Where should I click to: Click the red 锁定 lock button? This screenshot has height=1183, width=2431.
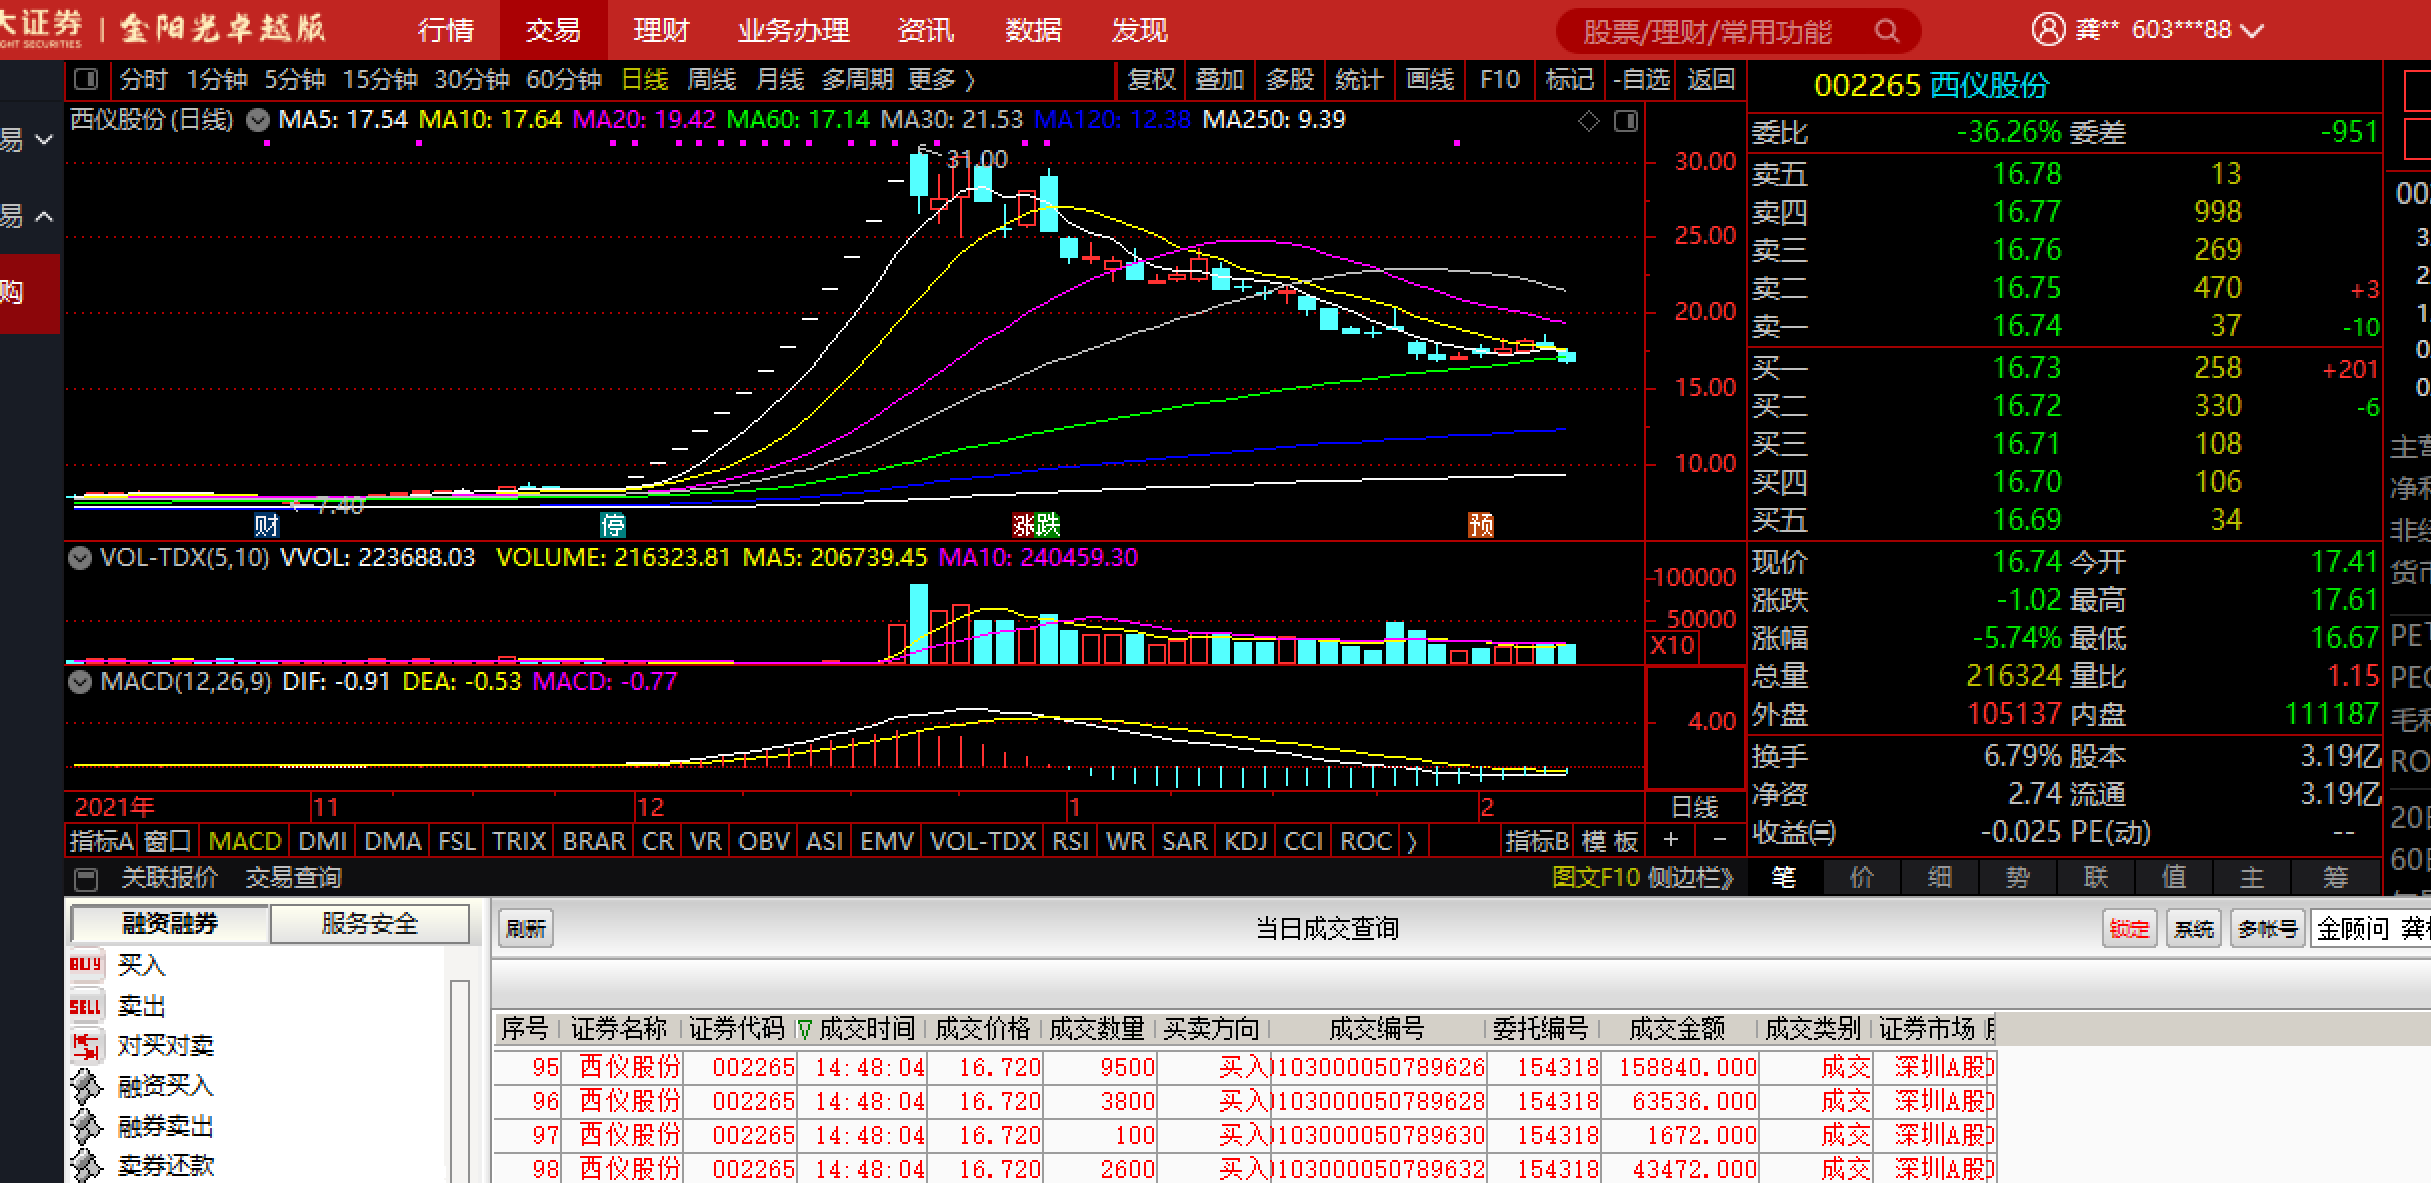(x=2128, y=929)
